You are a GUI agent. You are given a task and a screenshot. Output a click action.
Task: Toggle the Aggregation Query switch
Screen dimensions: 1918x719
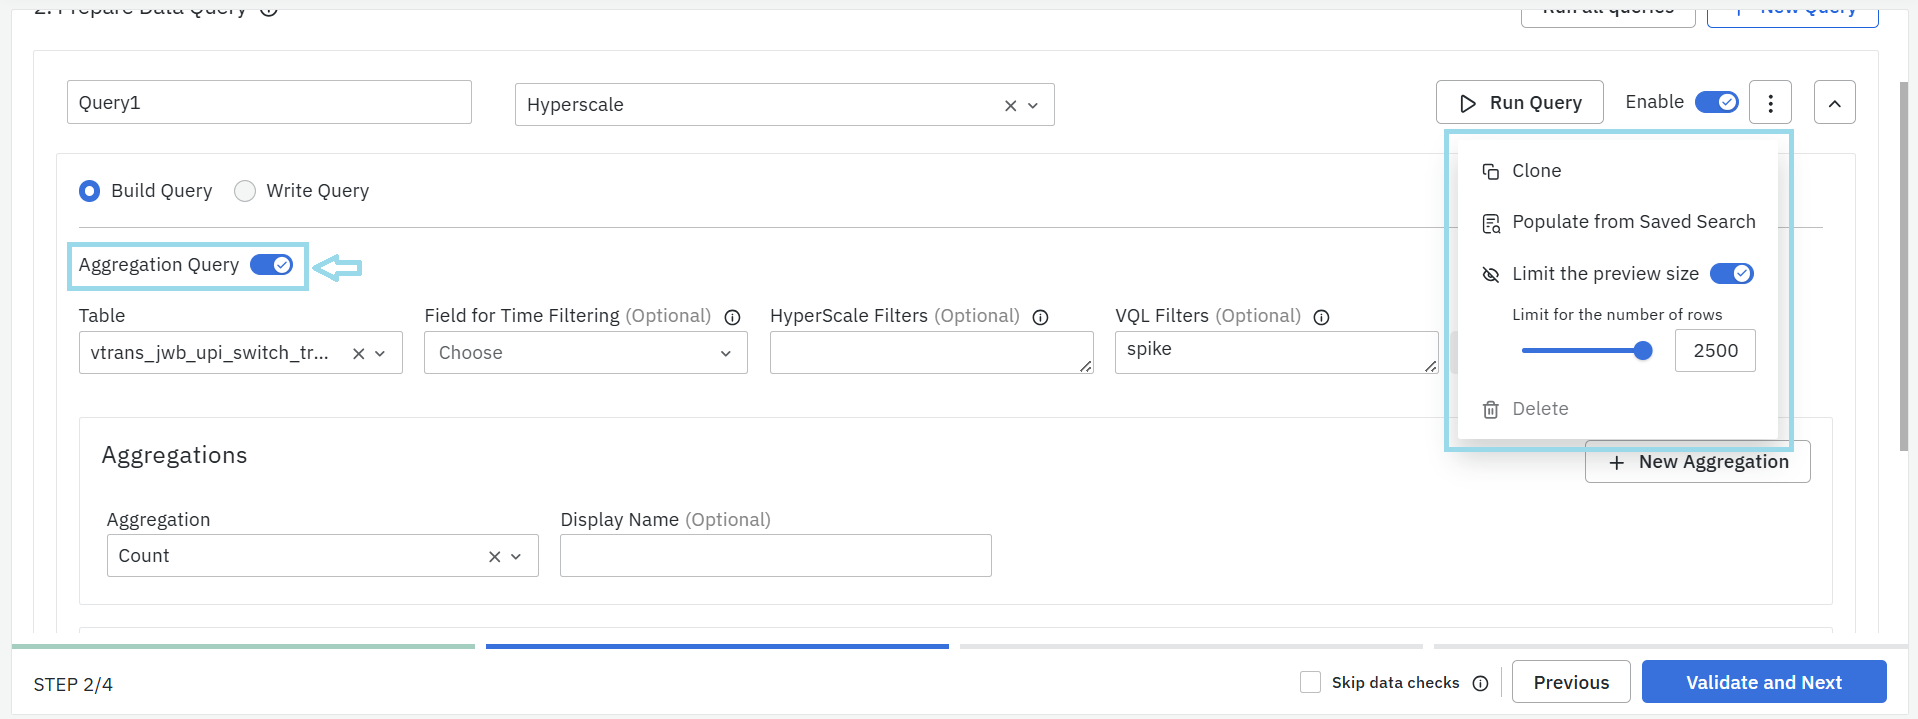coord(271,265)
